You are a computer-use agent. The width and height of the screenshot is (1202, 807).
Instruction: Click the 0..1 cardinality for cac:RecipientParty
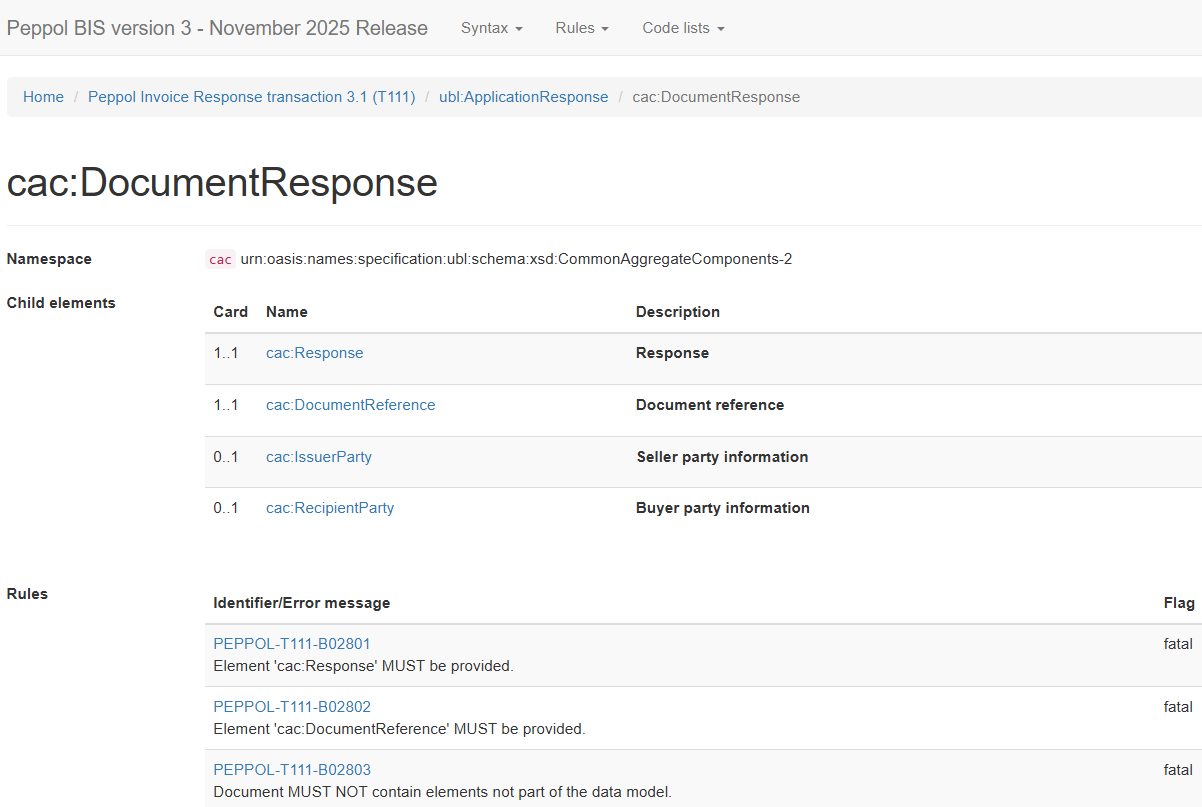pyautogui.click(x=226, y=508)
